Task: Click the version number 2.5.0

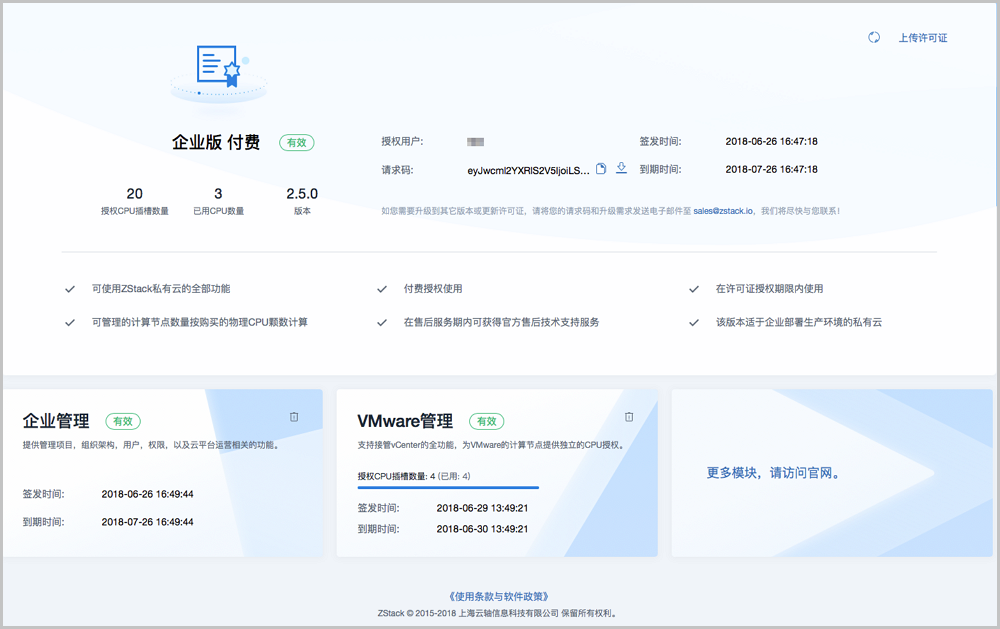Action: 302,194
